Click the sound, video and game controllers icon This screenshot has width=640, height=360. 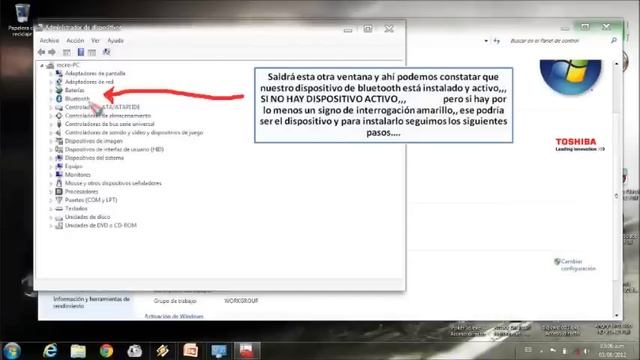59,132
